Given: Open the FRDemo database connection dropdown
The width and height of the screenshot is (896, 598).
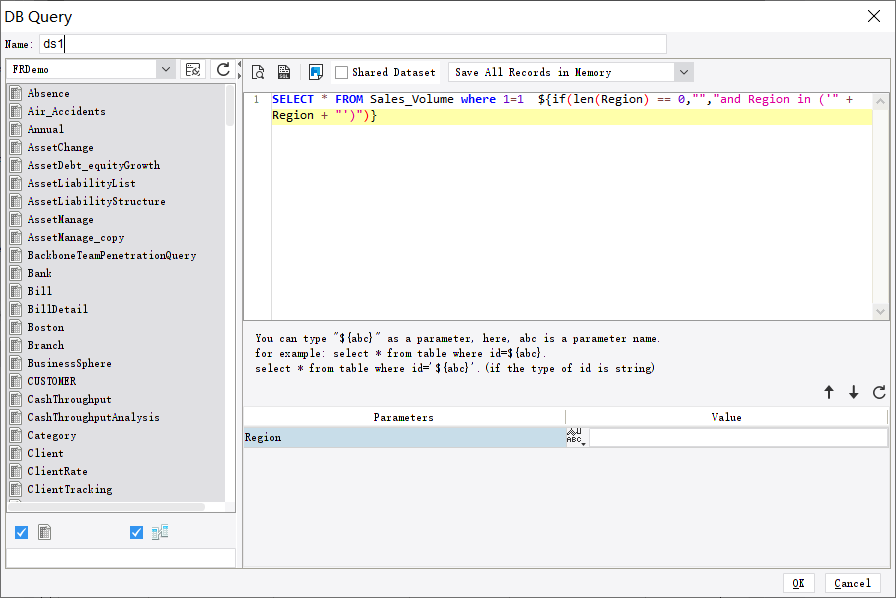Looking at the screenshot, I should 166,70.
